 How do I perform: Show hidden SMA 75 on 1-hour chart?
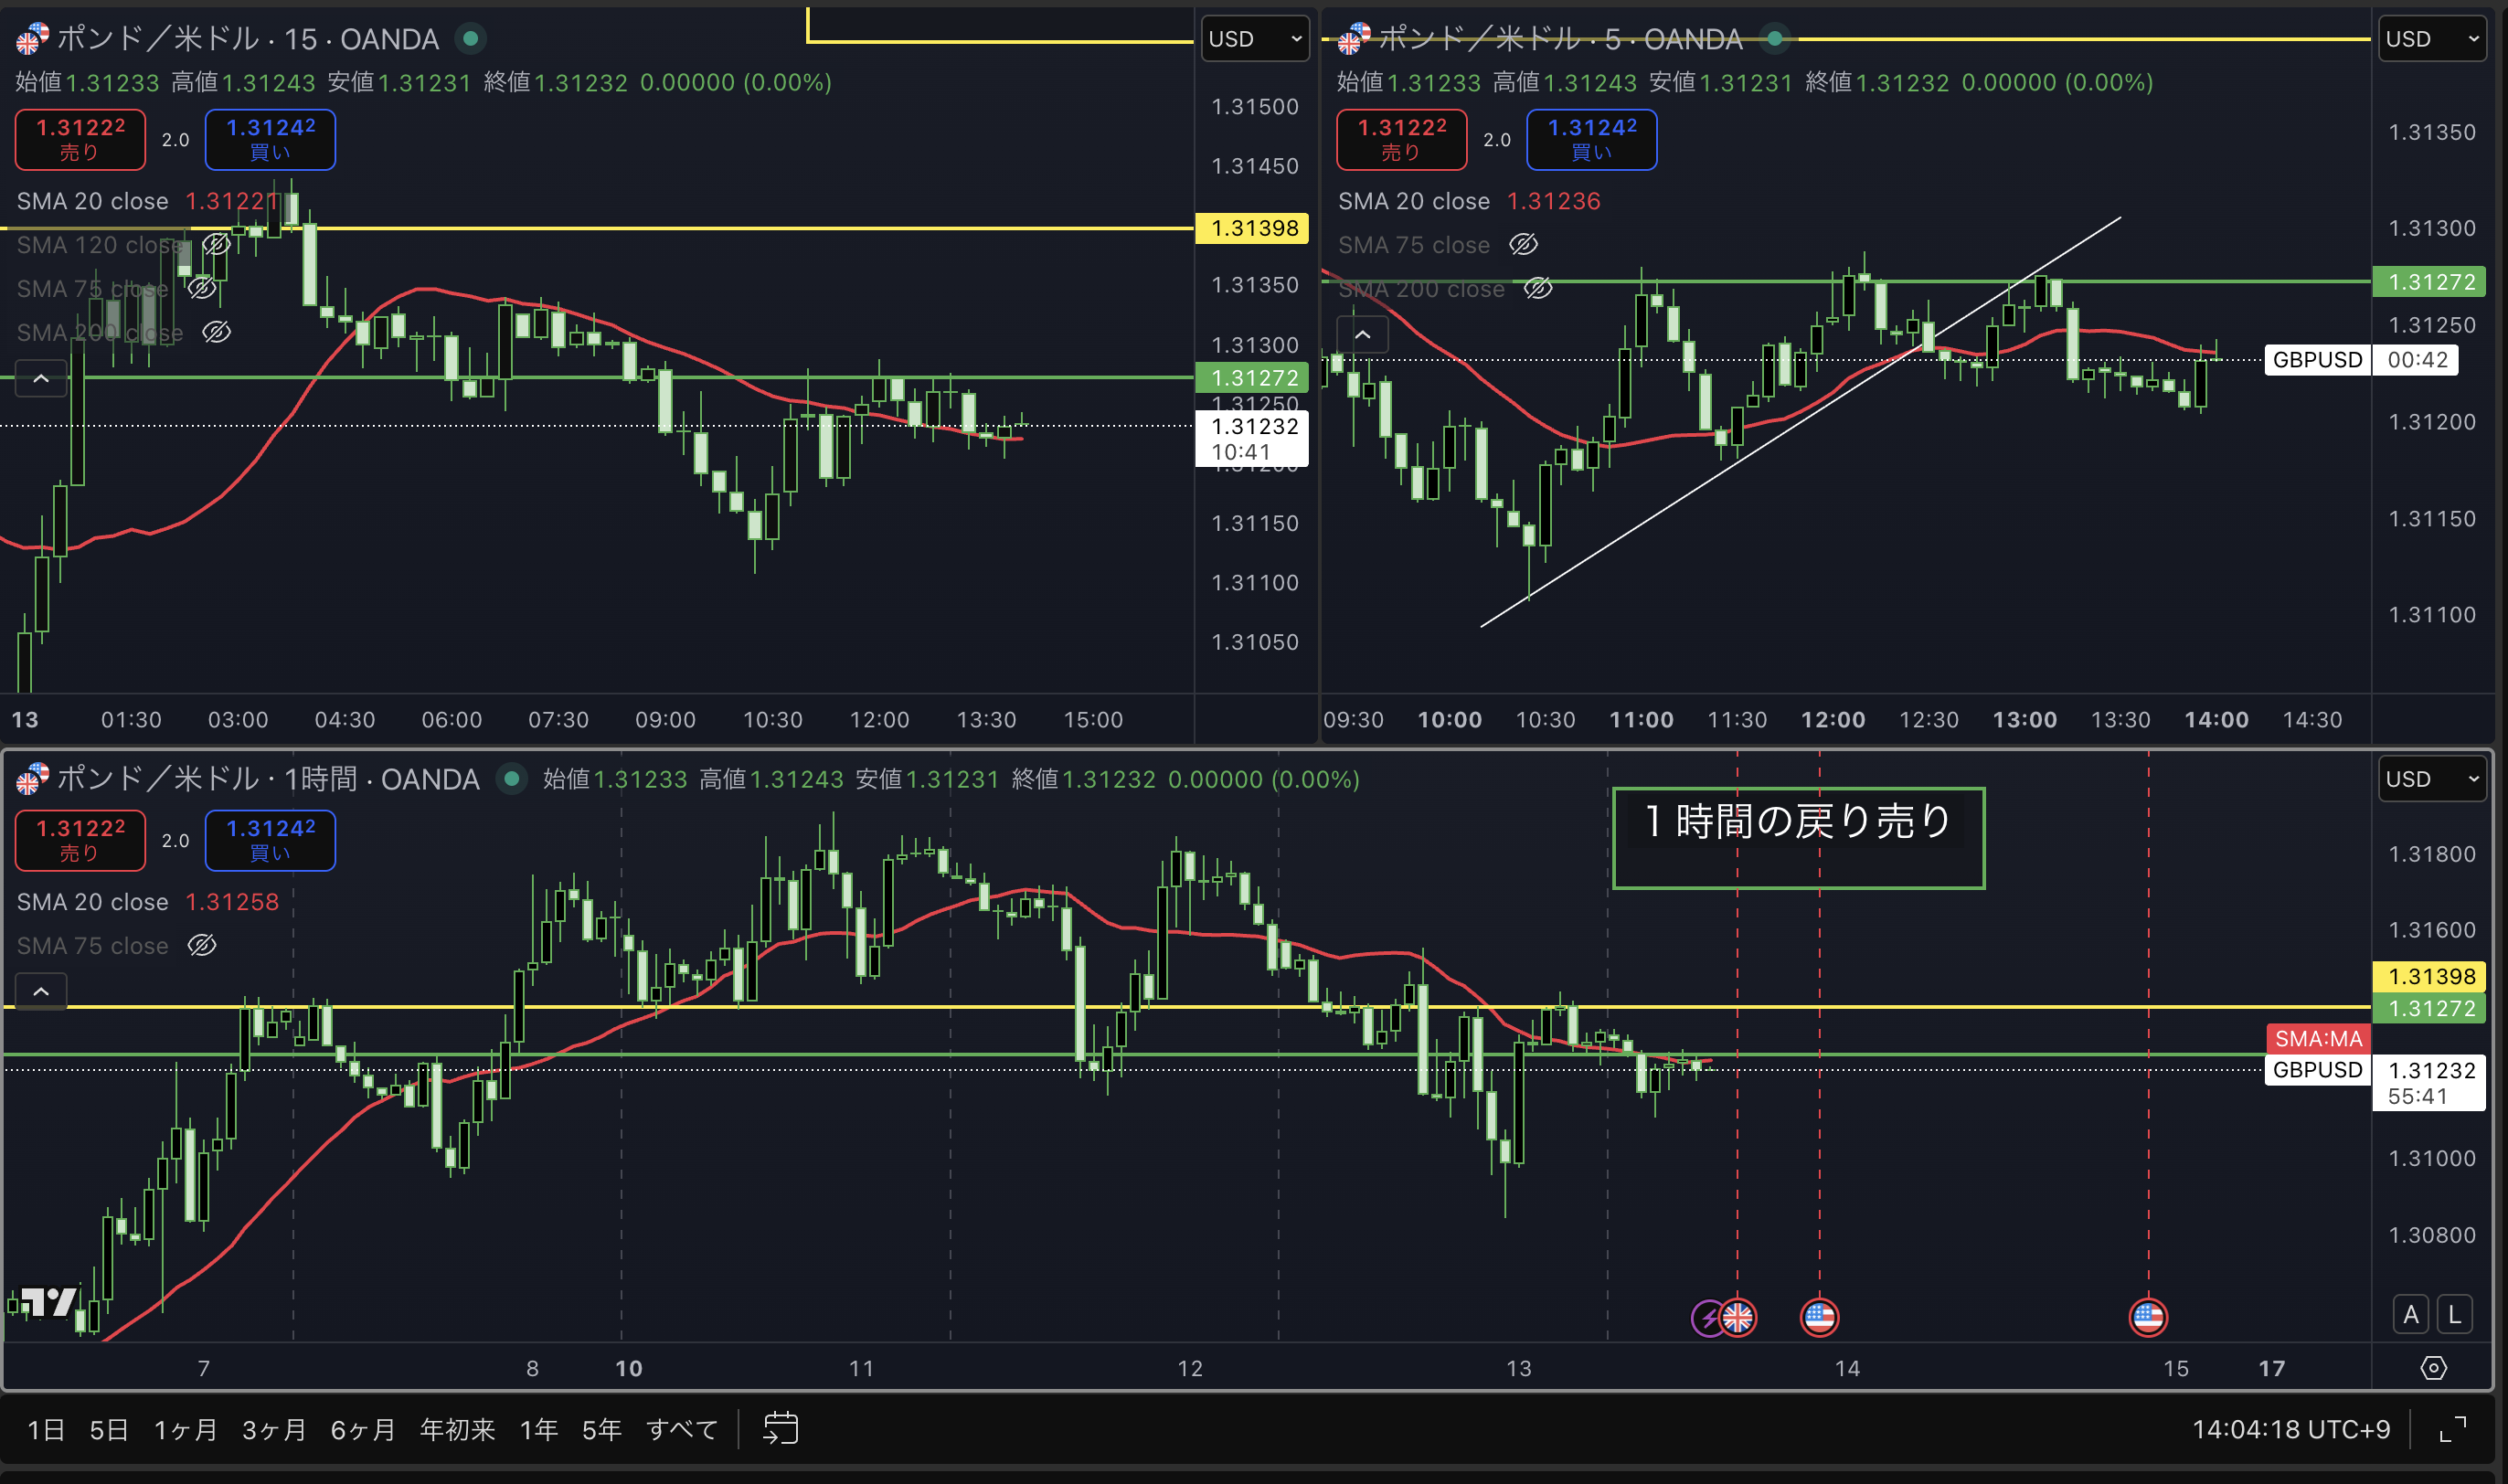point(202,946)
